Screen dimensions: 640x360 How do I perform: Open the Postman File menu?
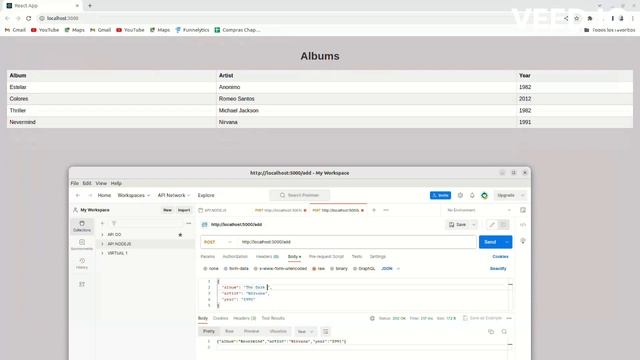(75, 183)
